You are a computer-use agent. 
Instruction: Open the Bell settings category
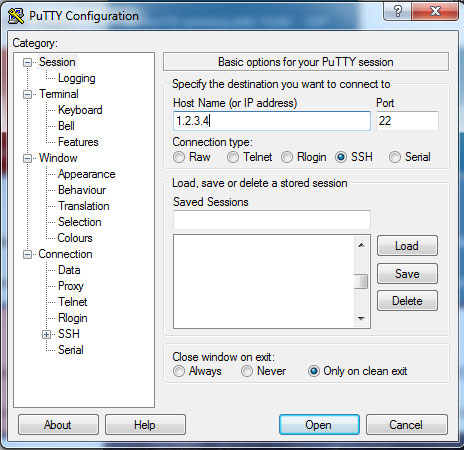tap(66, 126)
